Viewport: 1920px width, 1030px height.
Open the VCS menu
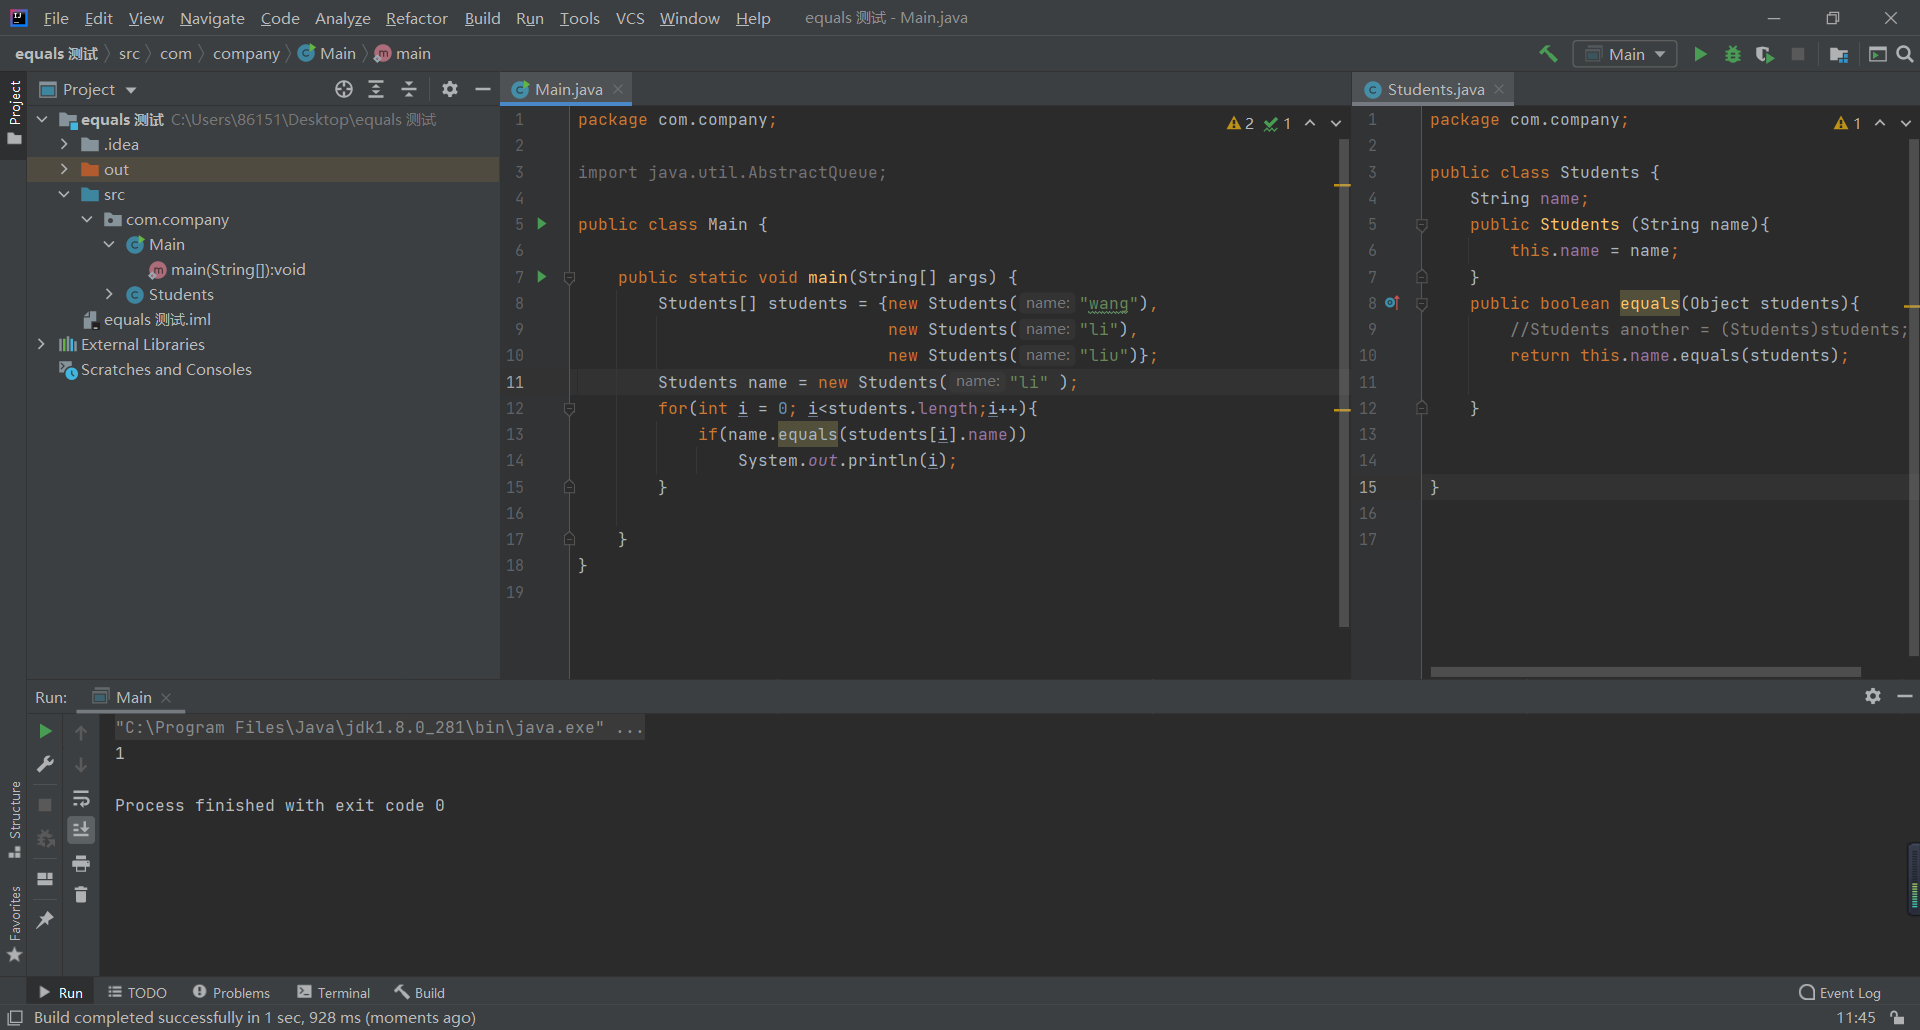[x=630, y=18]
